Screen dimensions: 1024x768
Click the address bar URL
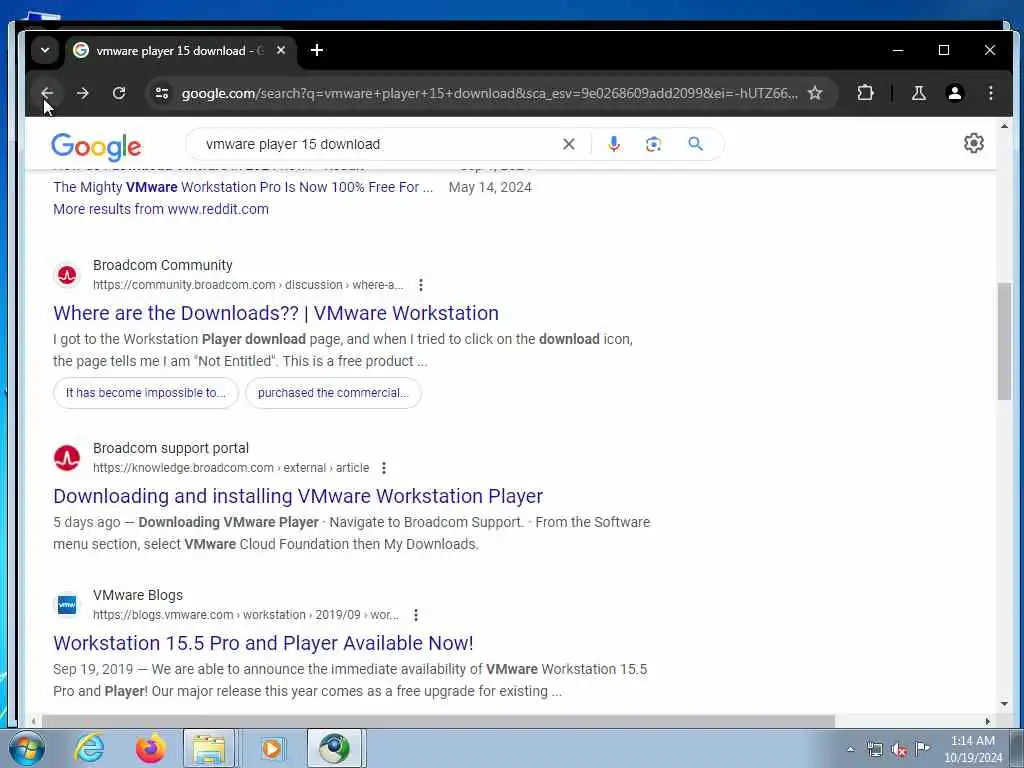(x=489, y=93)
